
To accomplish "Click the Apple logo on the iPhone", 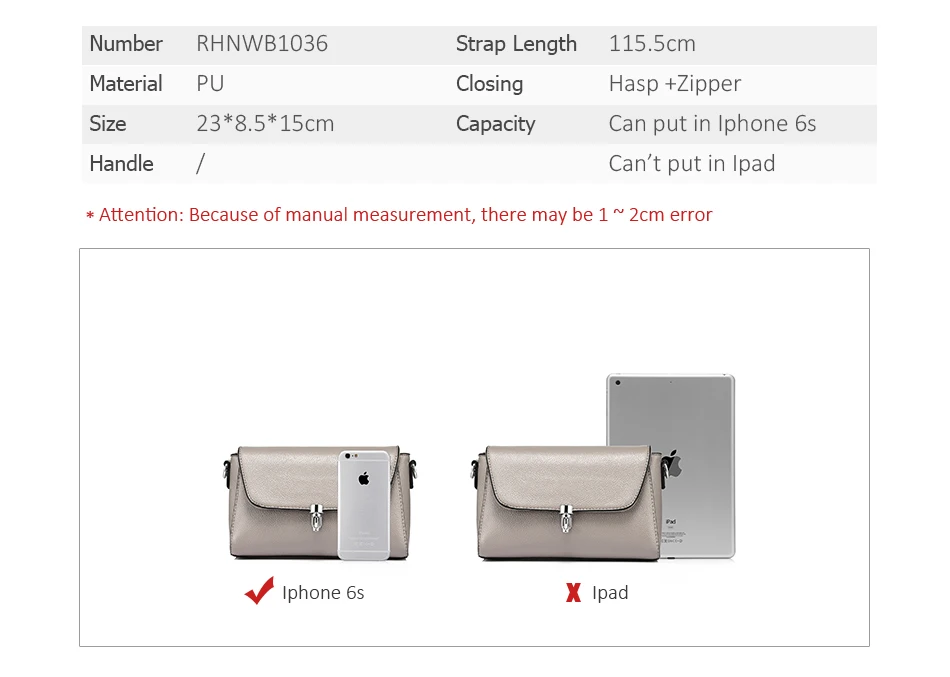I will 364,479.
